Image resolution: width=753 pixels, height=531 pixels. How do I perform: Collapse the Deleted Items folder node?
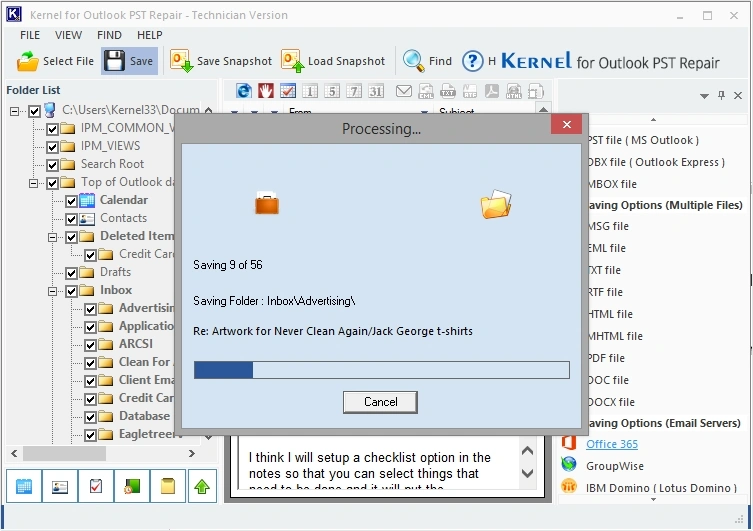tap(52, 237)
